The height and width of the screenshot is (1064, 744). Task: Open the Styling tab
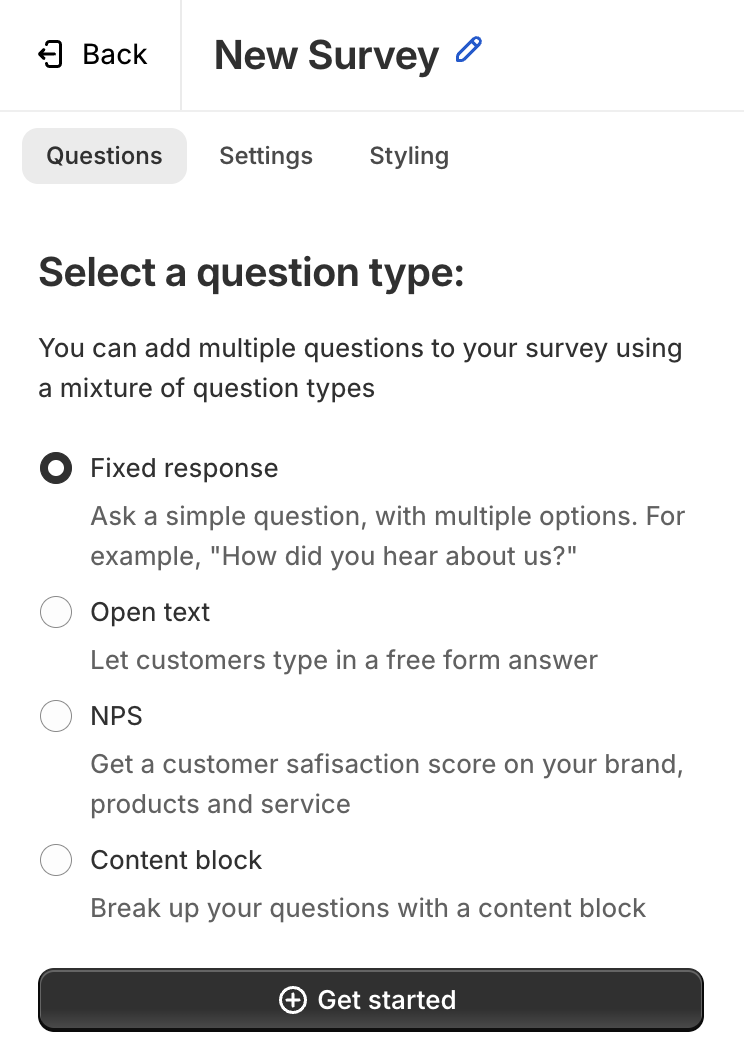click(409, 156)
